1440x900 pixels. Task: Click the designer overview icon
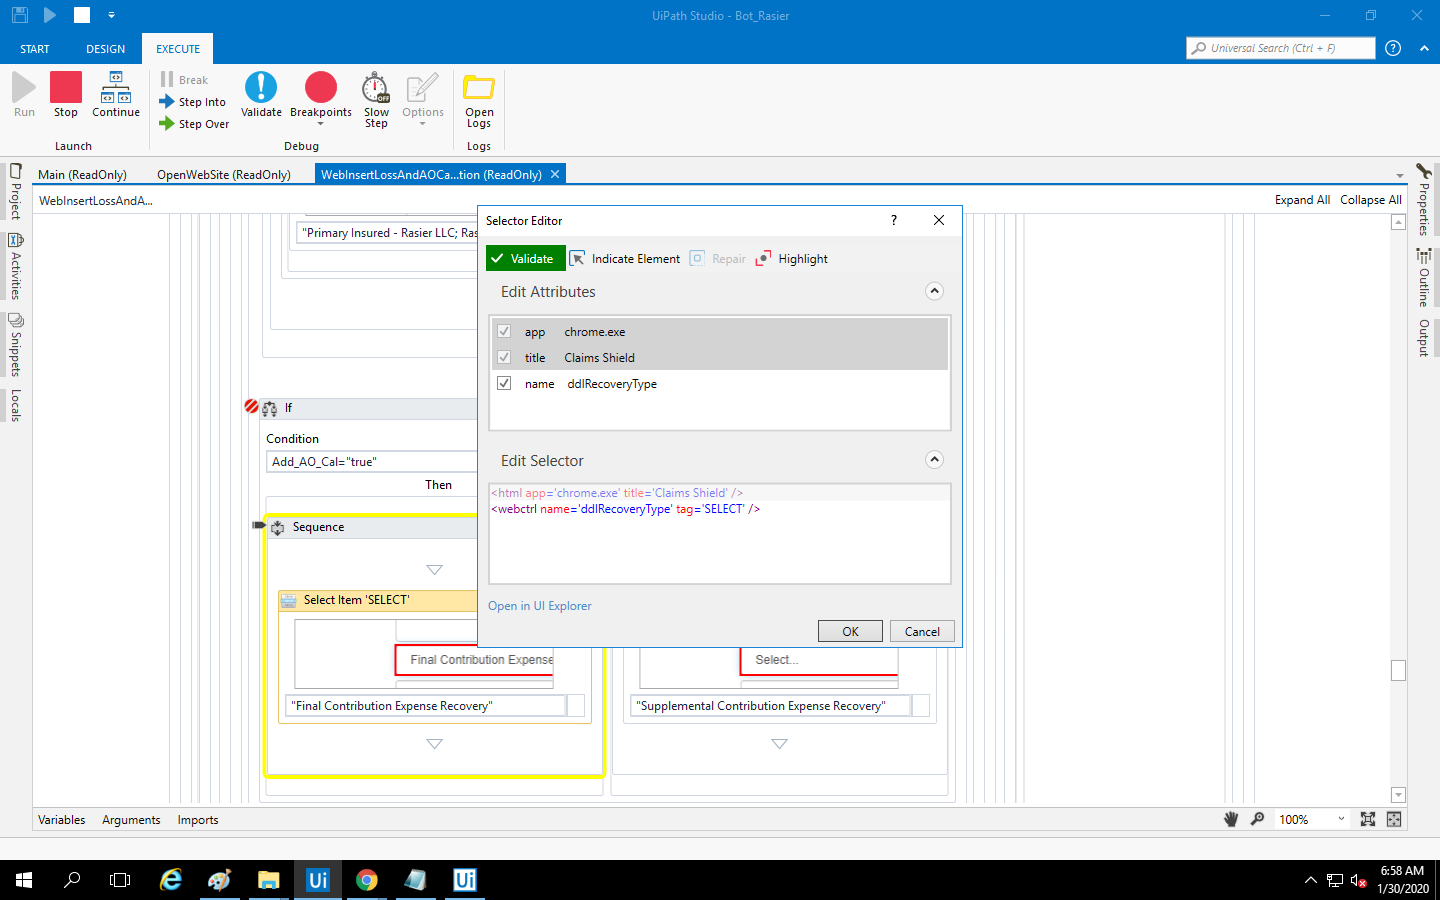pos(1394,819)
